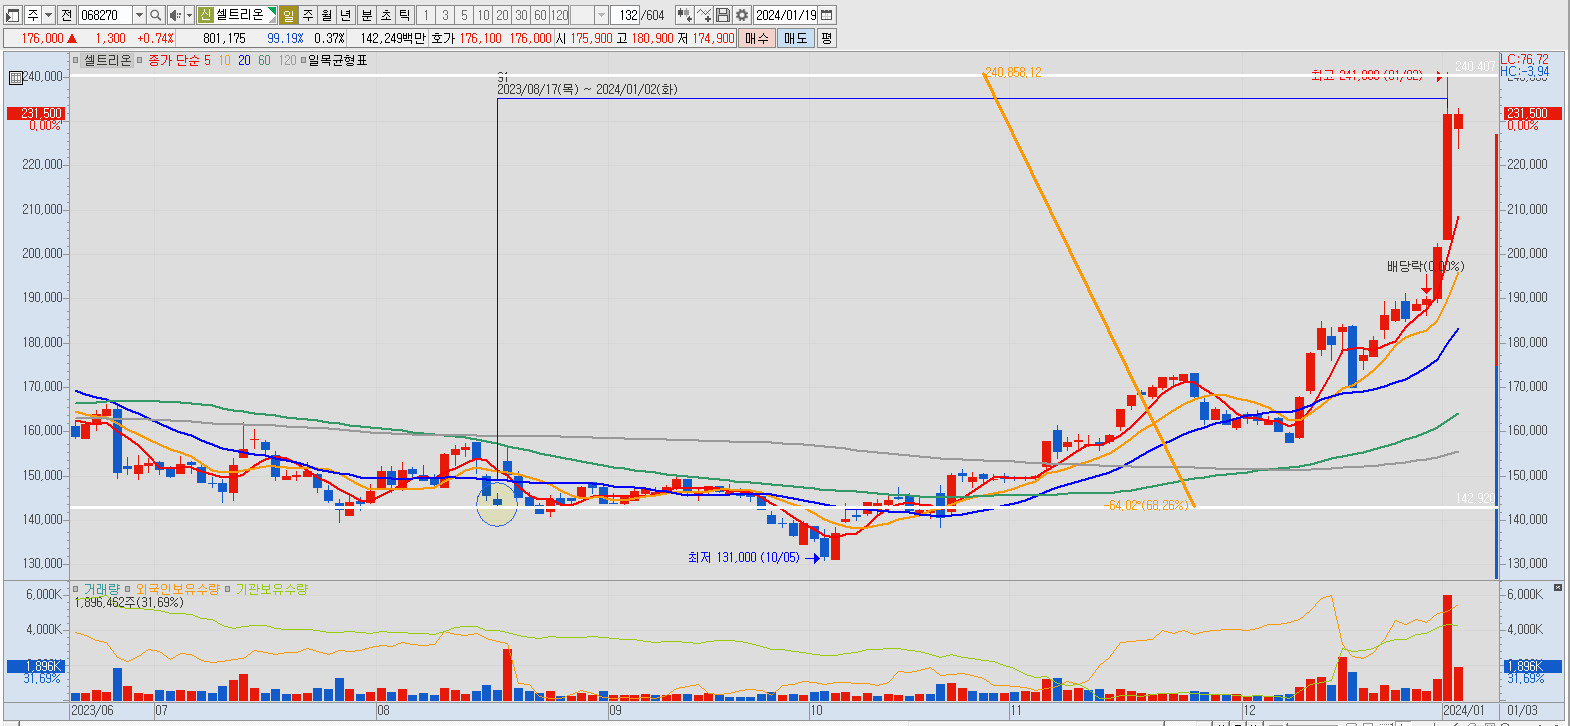Open chart settings gear icon
This screenshot has height=726, width=1570.
click(x=742, y=15)
